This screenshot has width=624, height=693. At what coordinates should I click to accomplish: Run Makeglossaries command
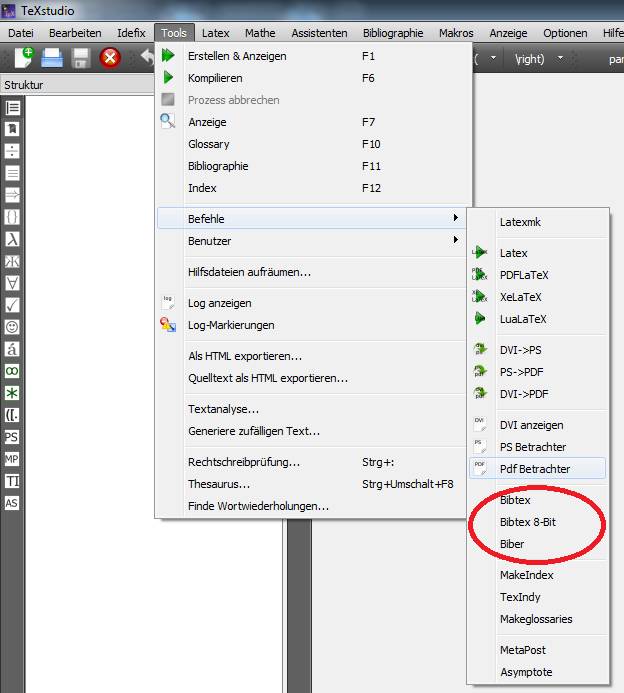[x=538, y=619]
